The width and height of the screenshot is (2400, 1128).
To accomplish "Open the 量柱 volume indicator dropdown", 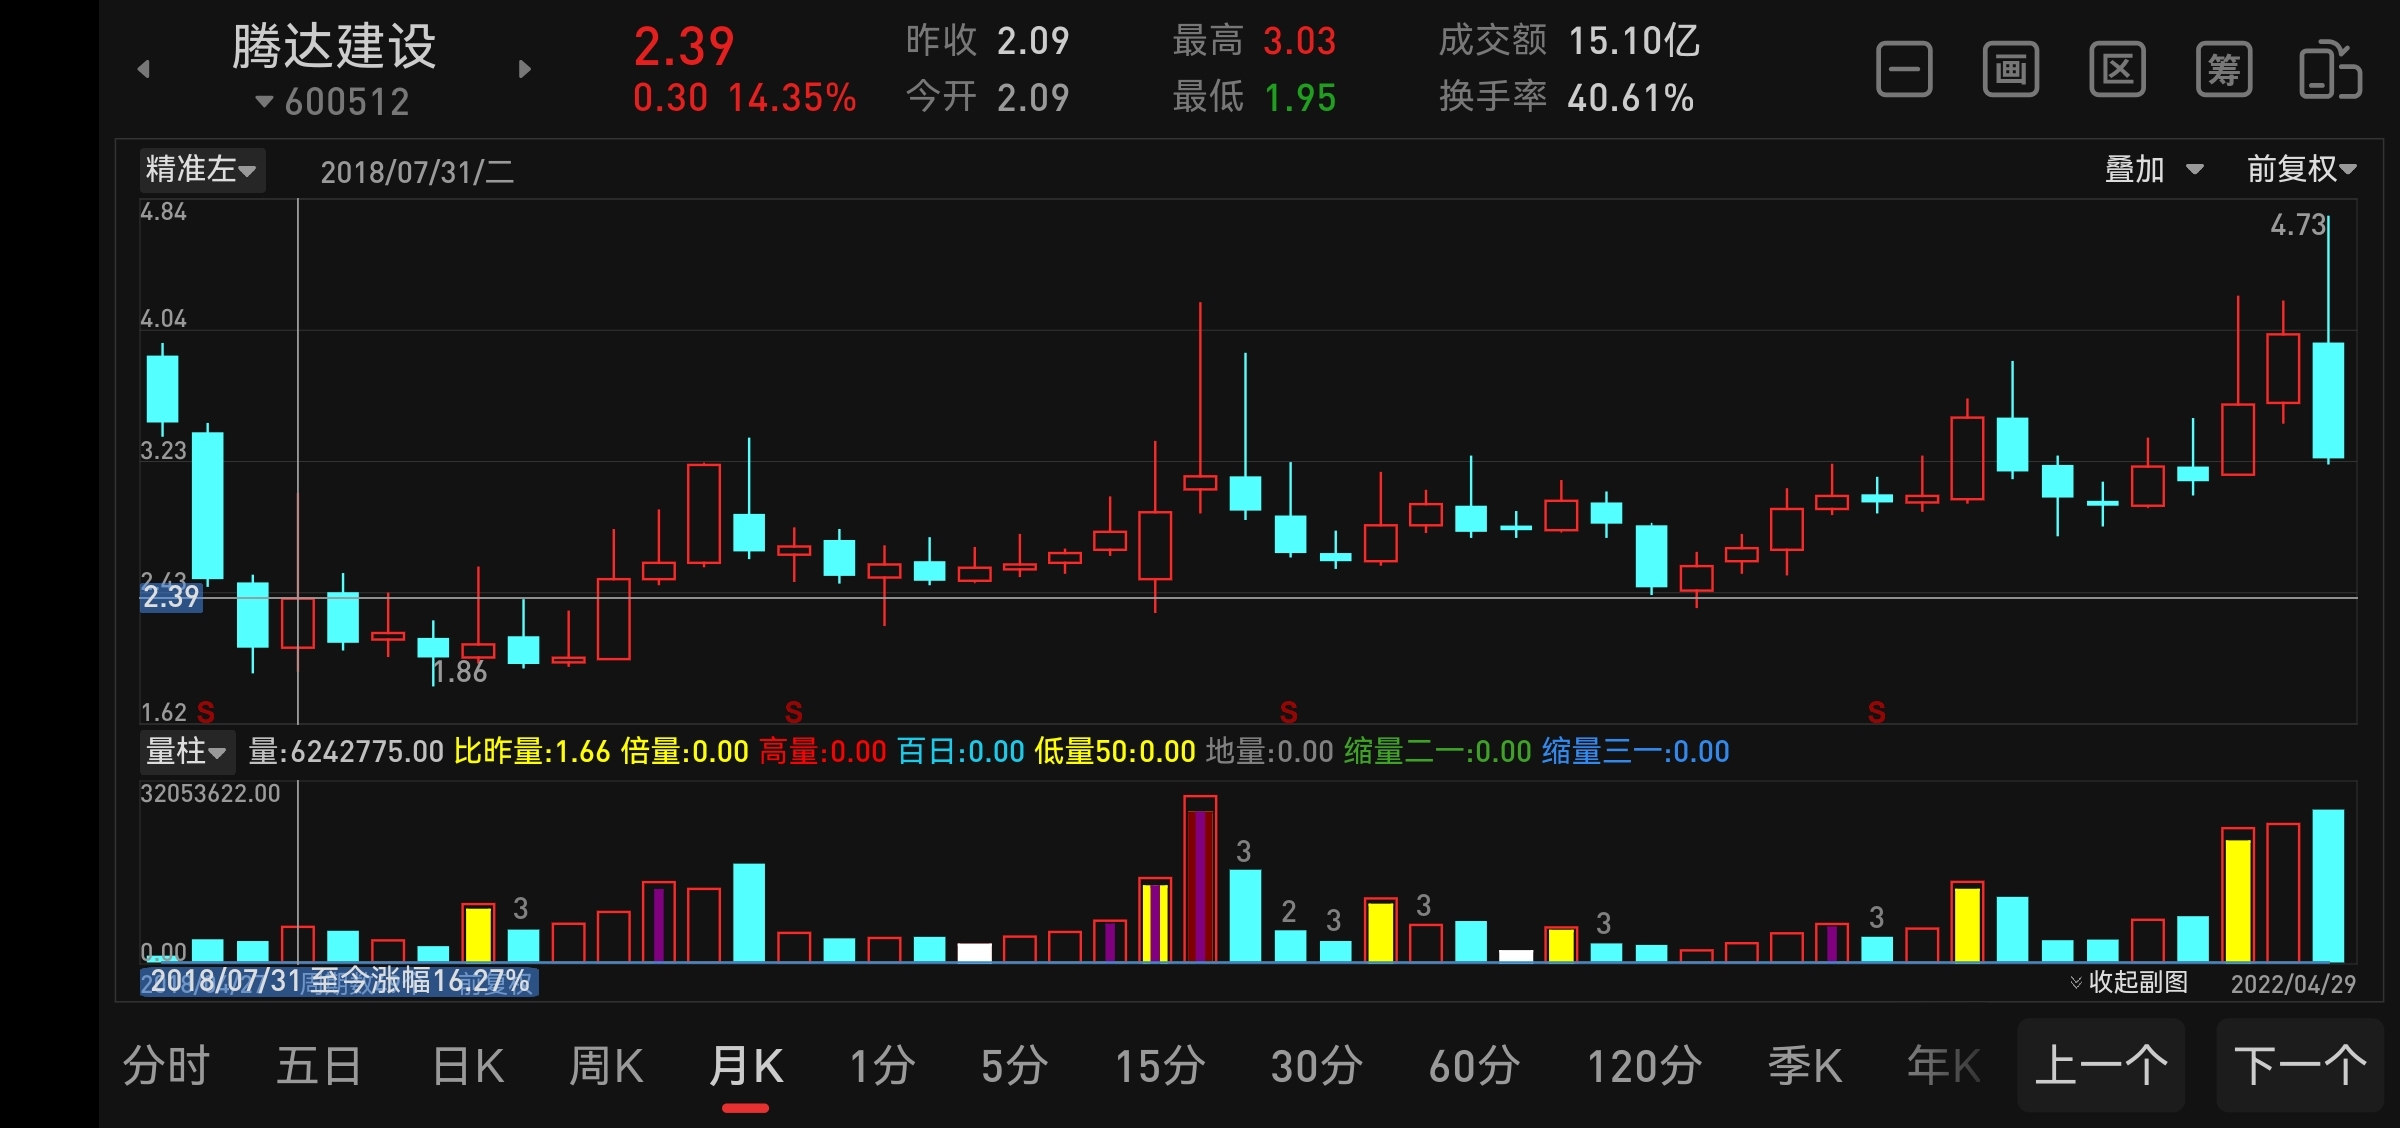I will point(187,751).
